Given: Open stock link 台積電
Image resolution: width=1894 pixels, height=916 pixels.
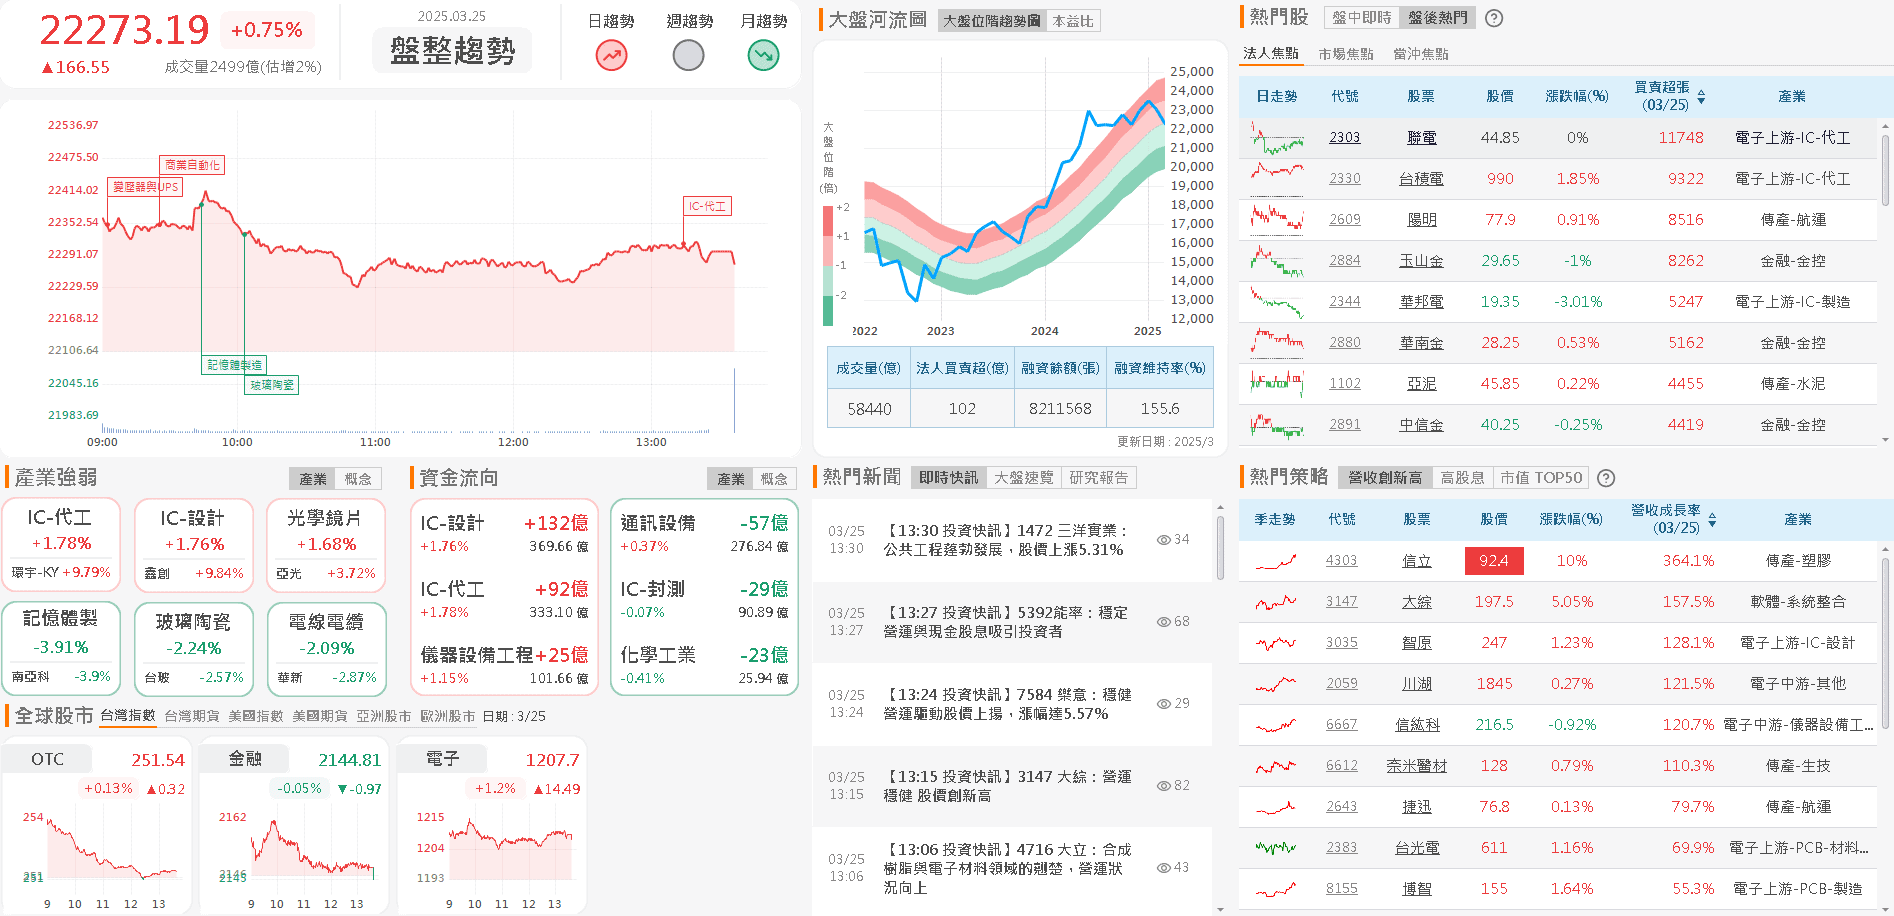Looking at the screenshot, I should click(x=1420, y=179).
